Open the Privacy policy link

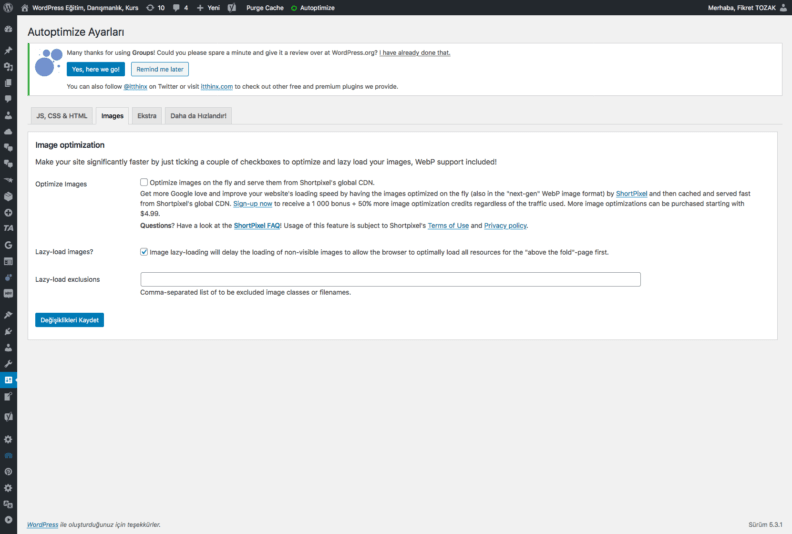[505, 225]
